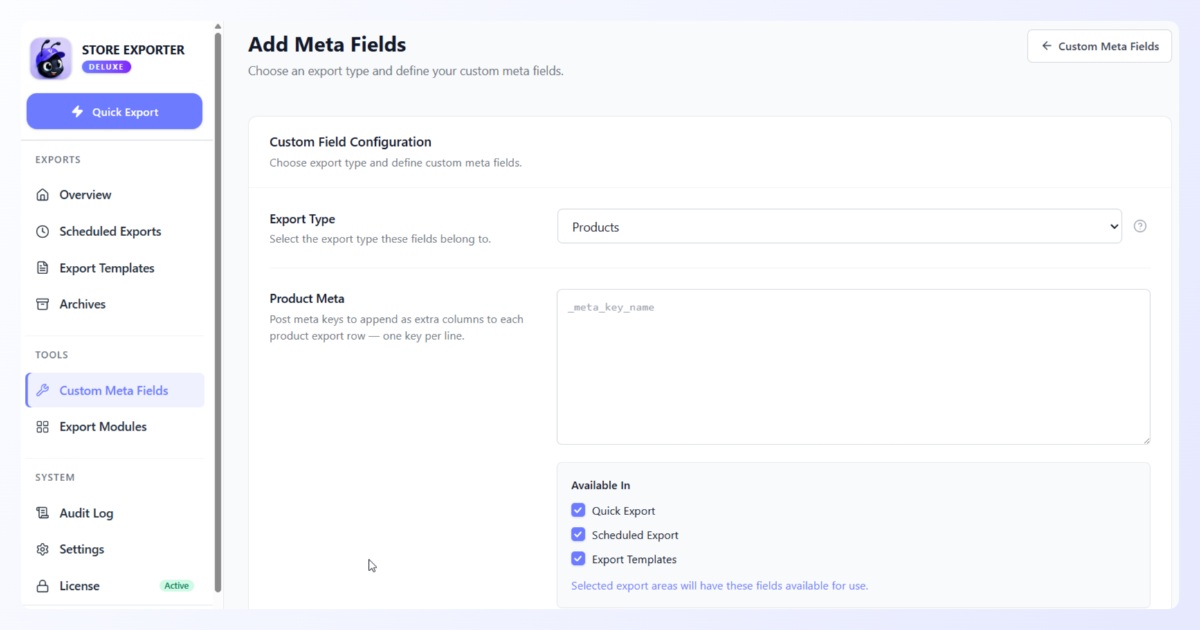Click the Scheduled Exports clock icon

click(42, 231)
